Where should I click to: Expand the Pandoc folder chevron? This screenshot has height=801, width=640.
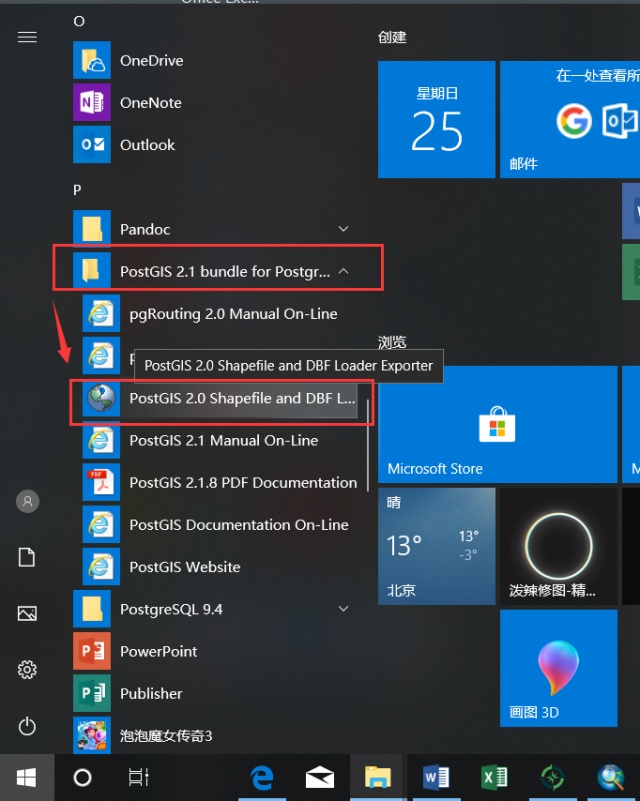343,229
